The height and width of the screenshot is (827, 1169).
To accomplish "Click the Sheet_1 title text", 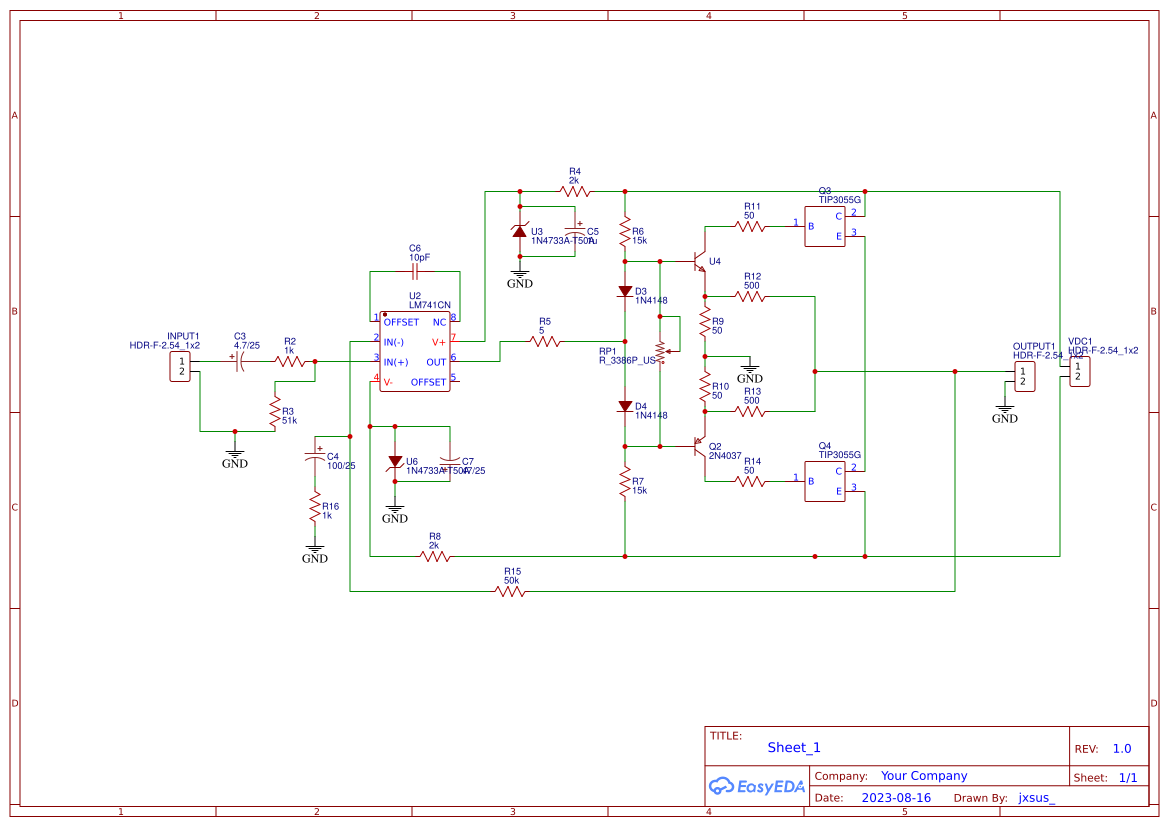I will pyautogui.click(x=794, y=747).
